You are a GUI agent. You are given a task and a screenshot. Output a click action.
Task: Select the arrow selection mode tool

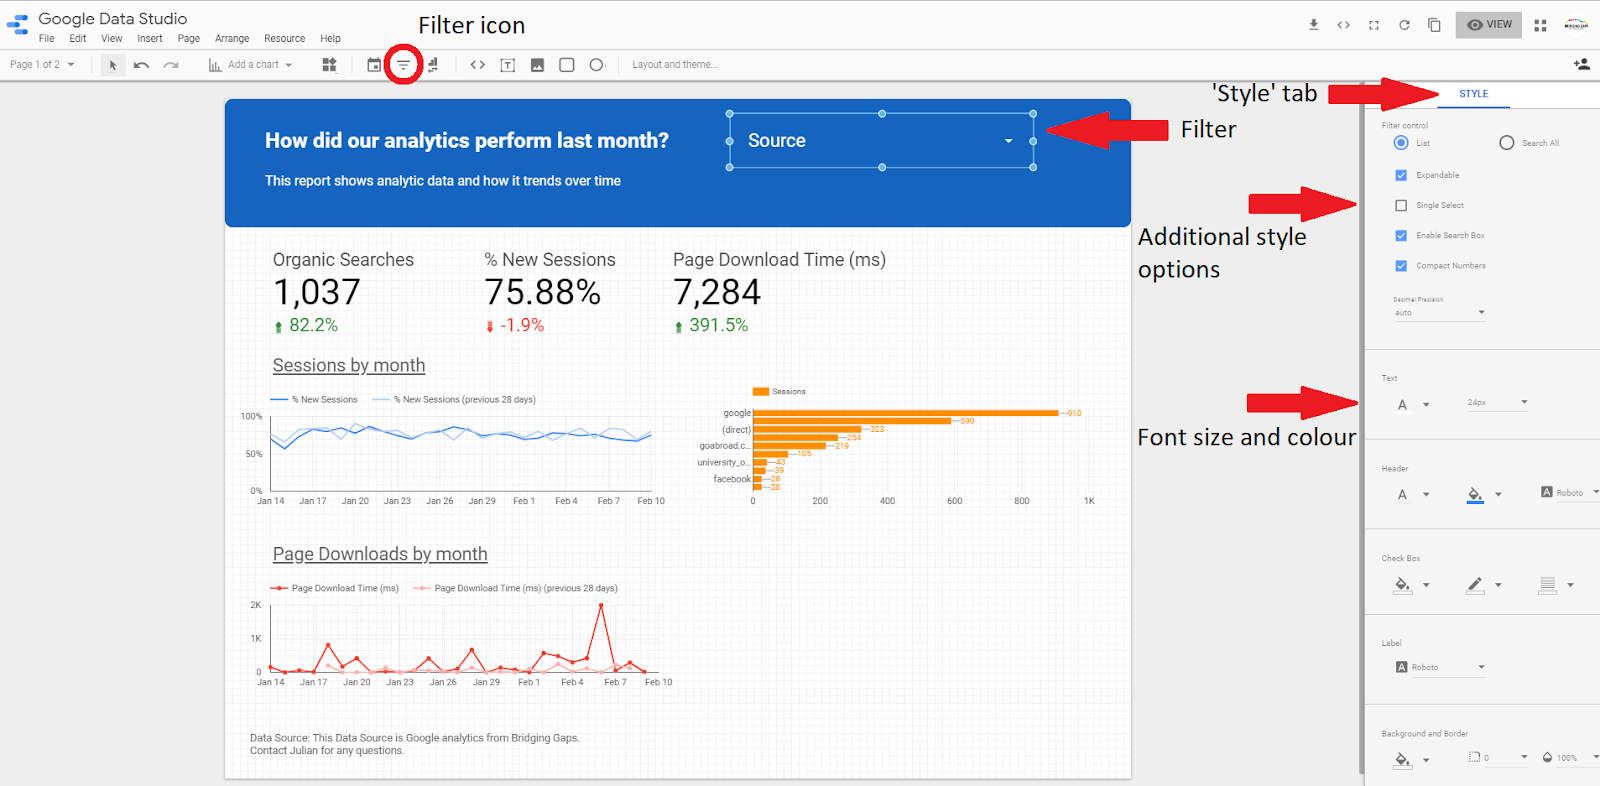tap(113, 65)
